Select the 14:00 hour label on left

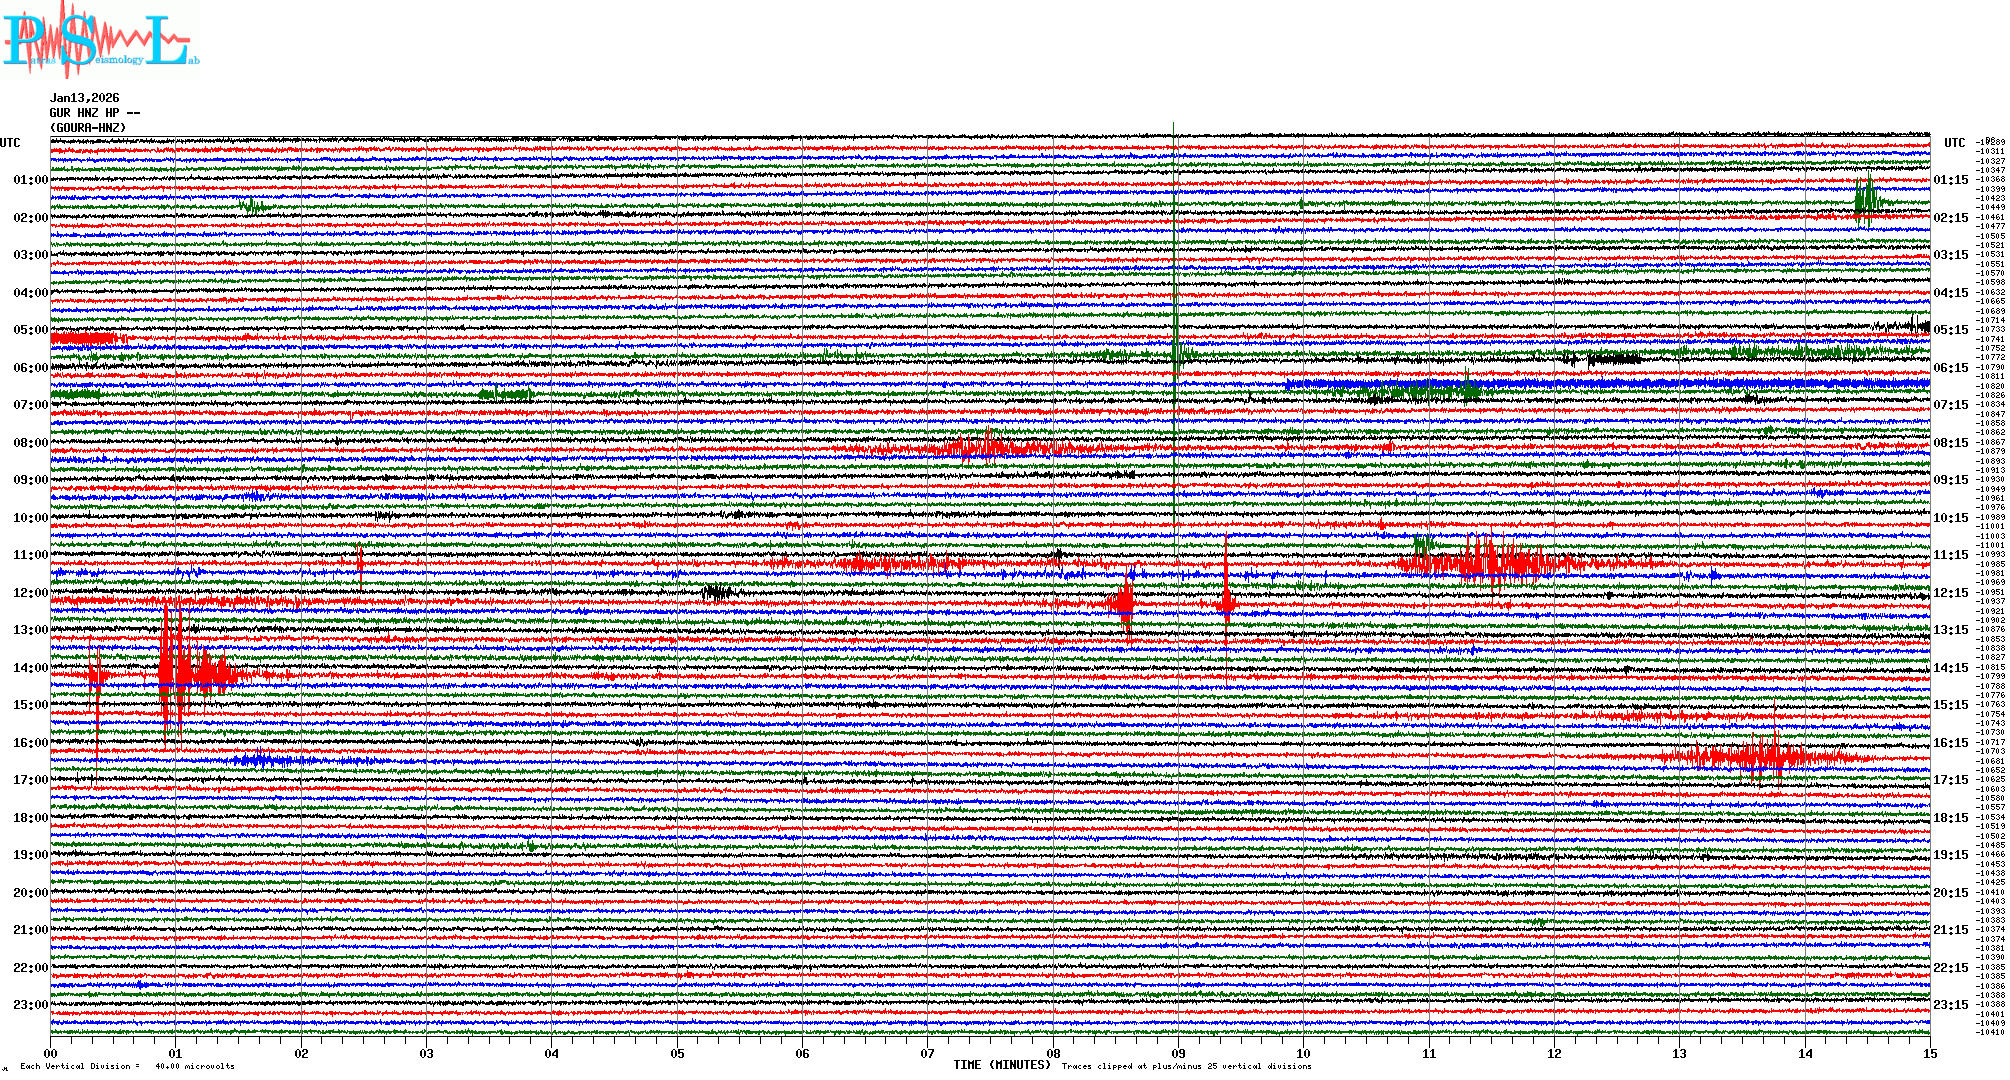30,668
